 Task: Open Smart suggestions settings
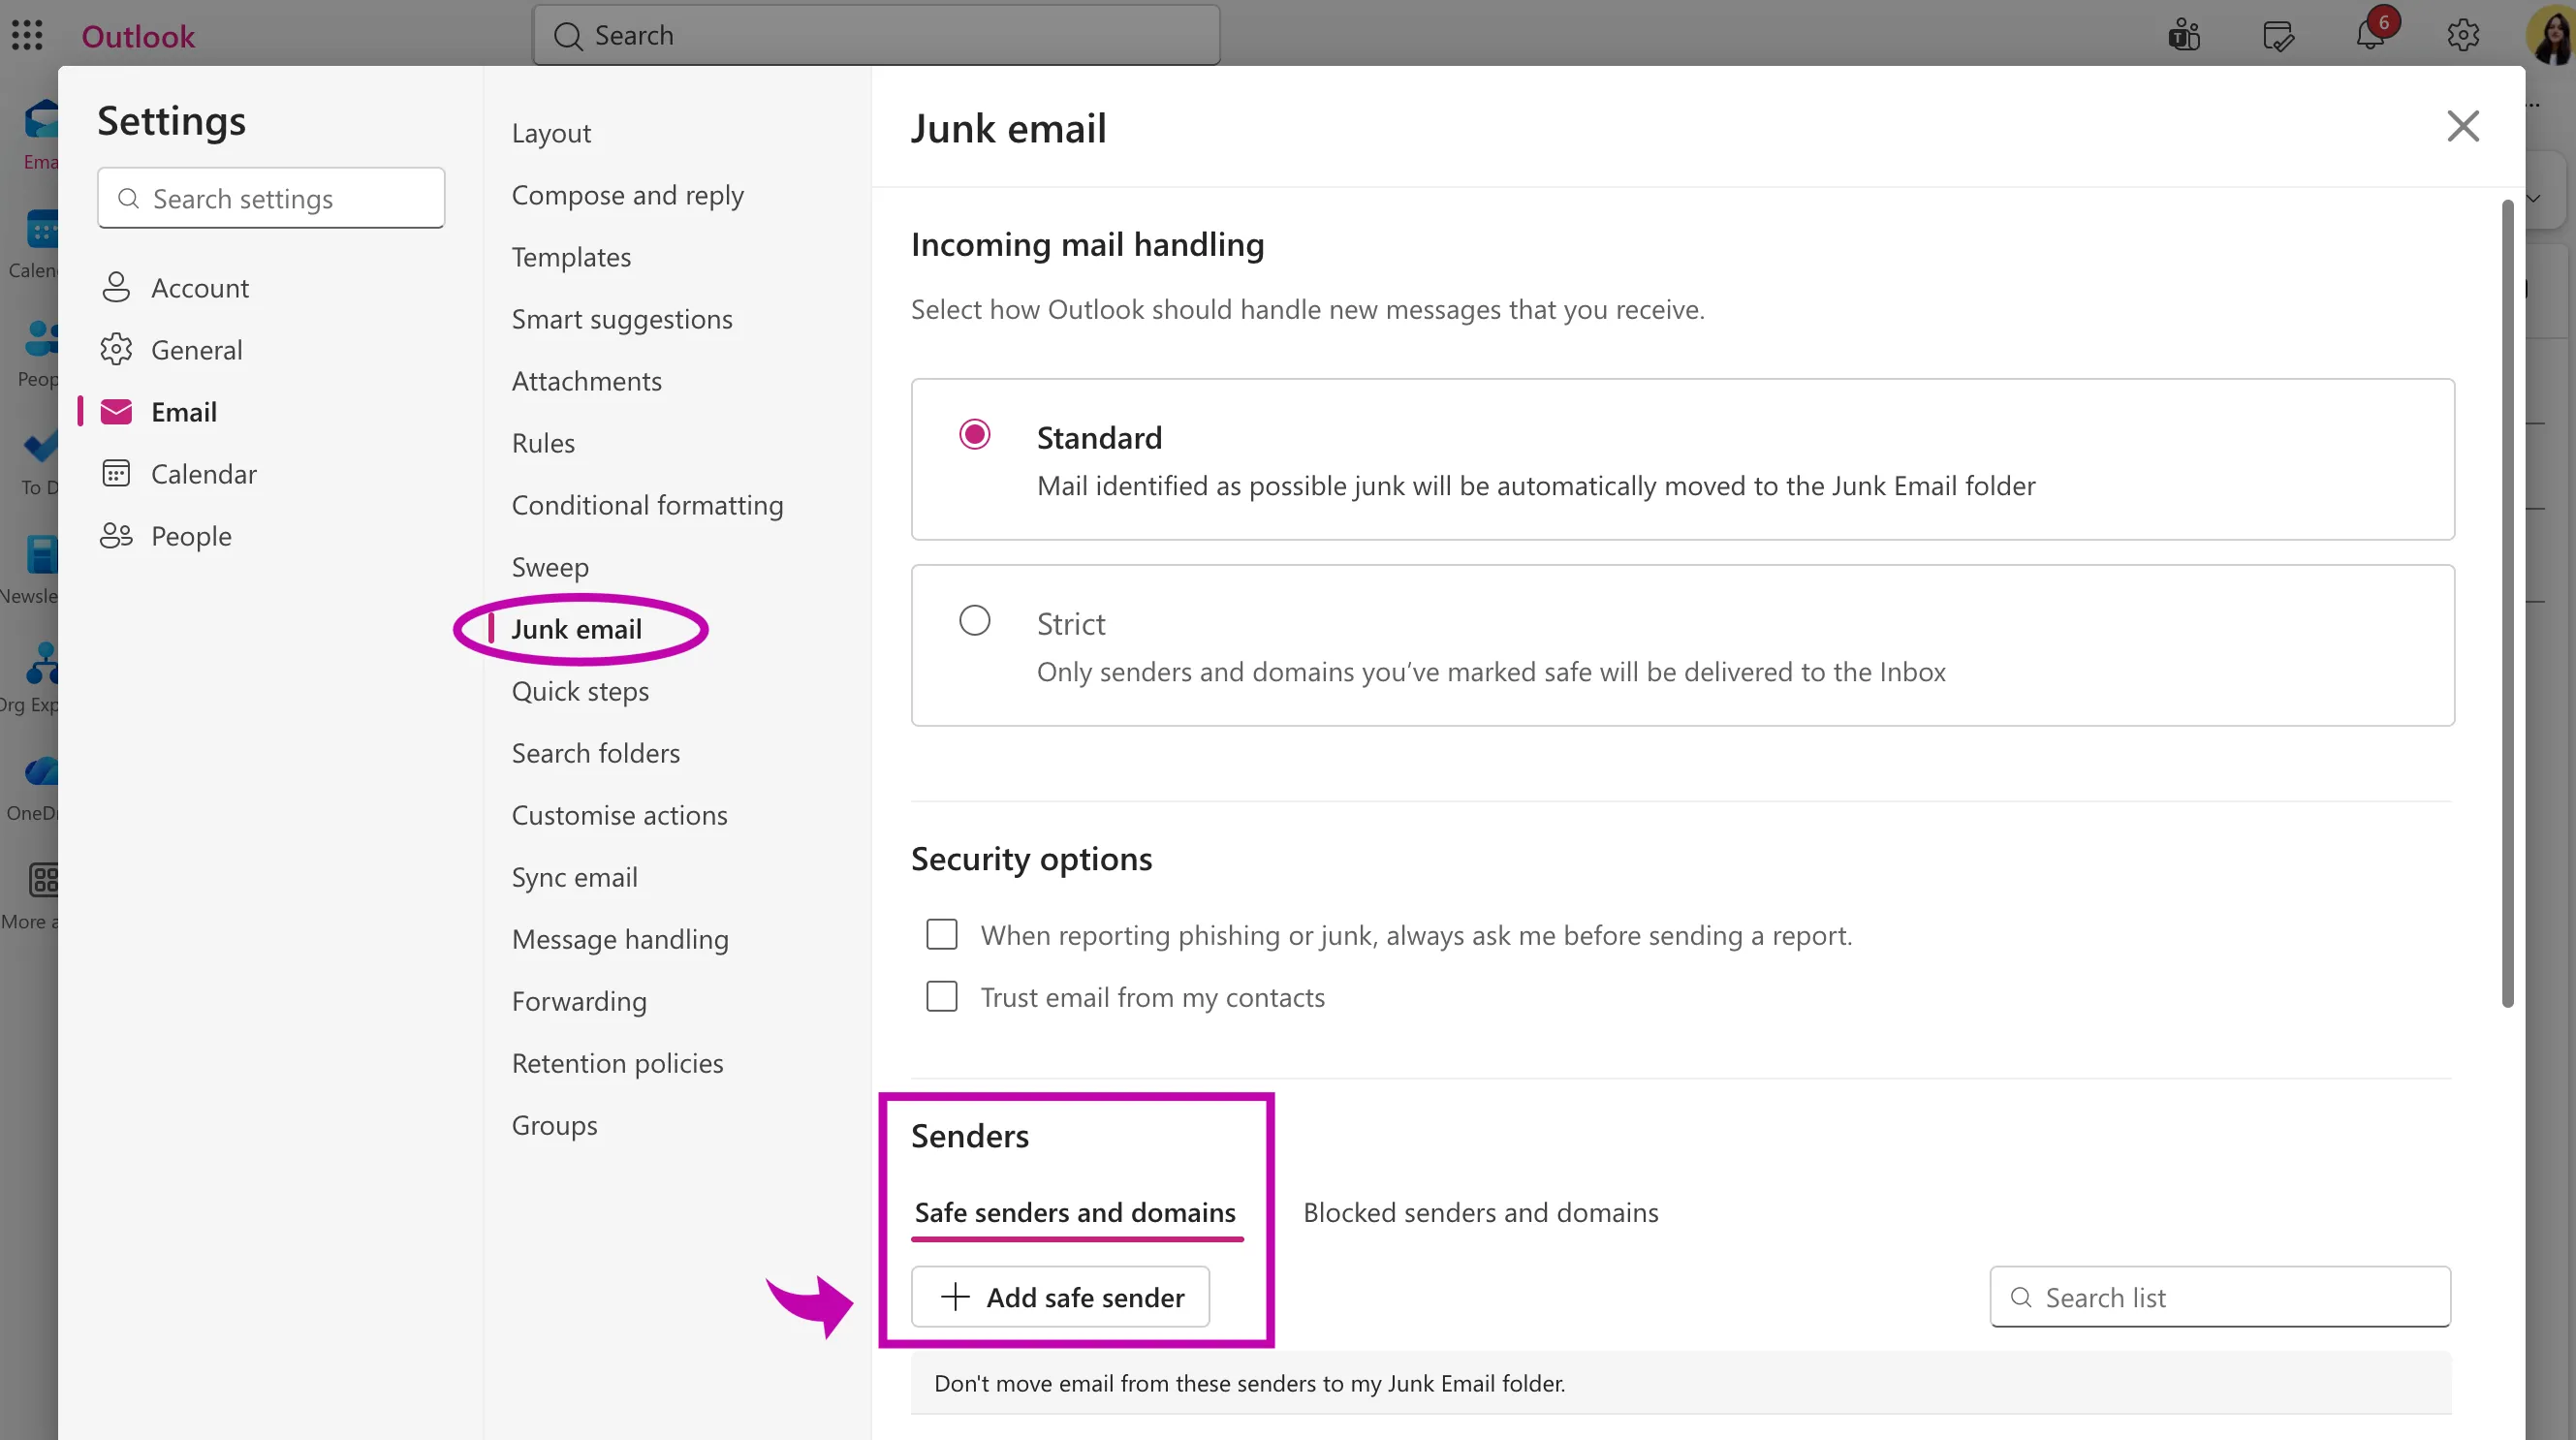pyautogui.click(x=622, y=319)
